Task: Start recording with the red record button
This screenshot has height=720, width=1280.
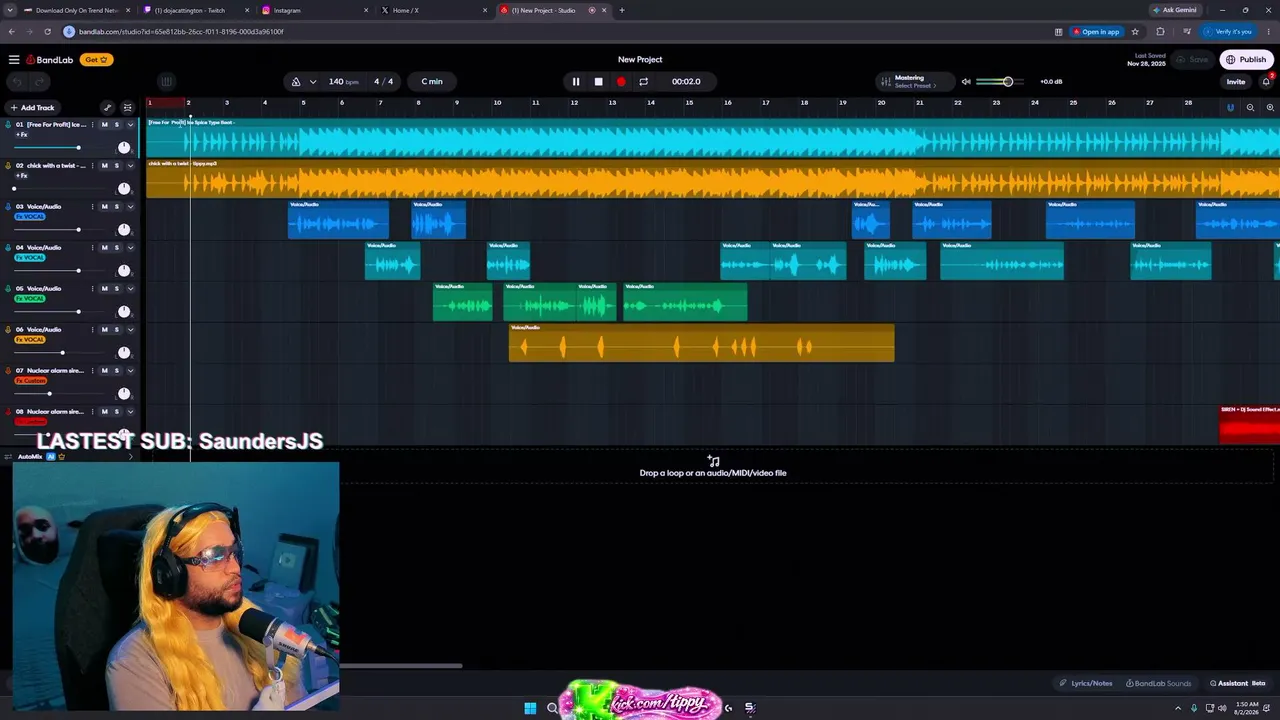Action: [621, 82]
